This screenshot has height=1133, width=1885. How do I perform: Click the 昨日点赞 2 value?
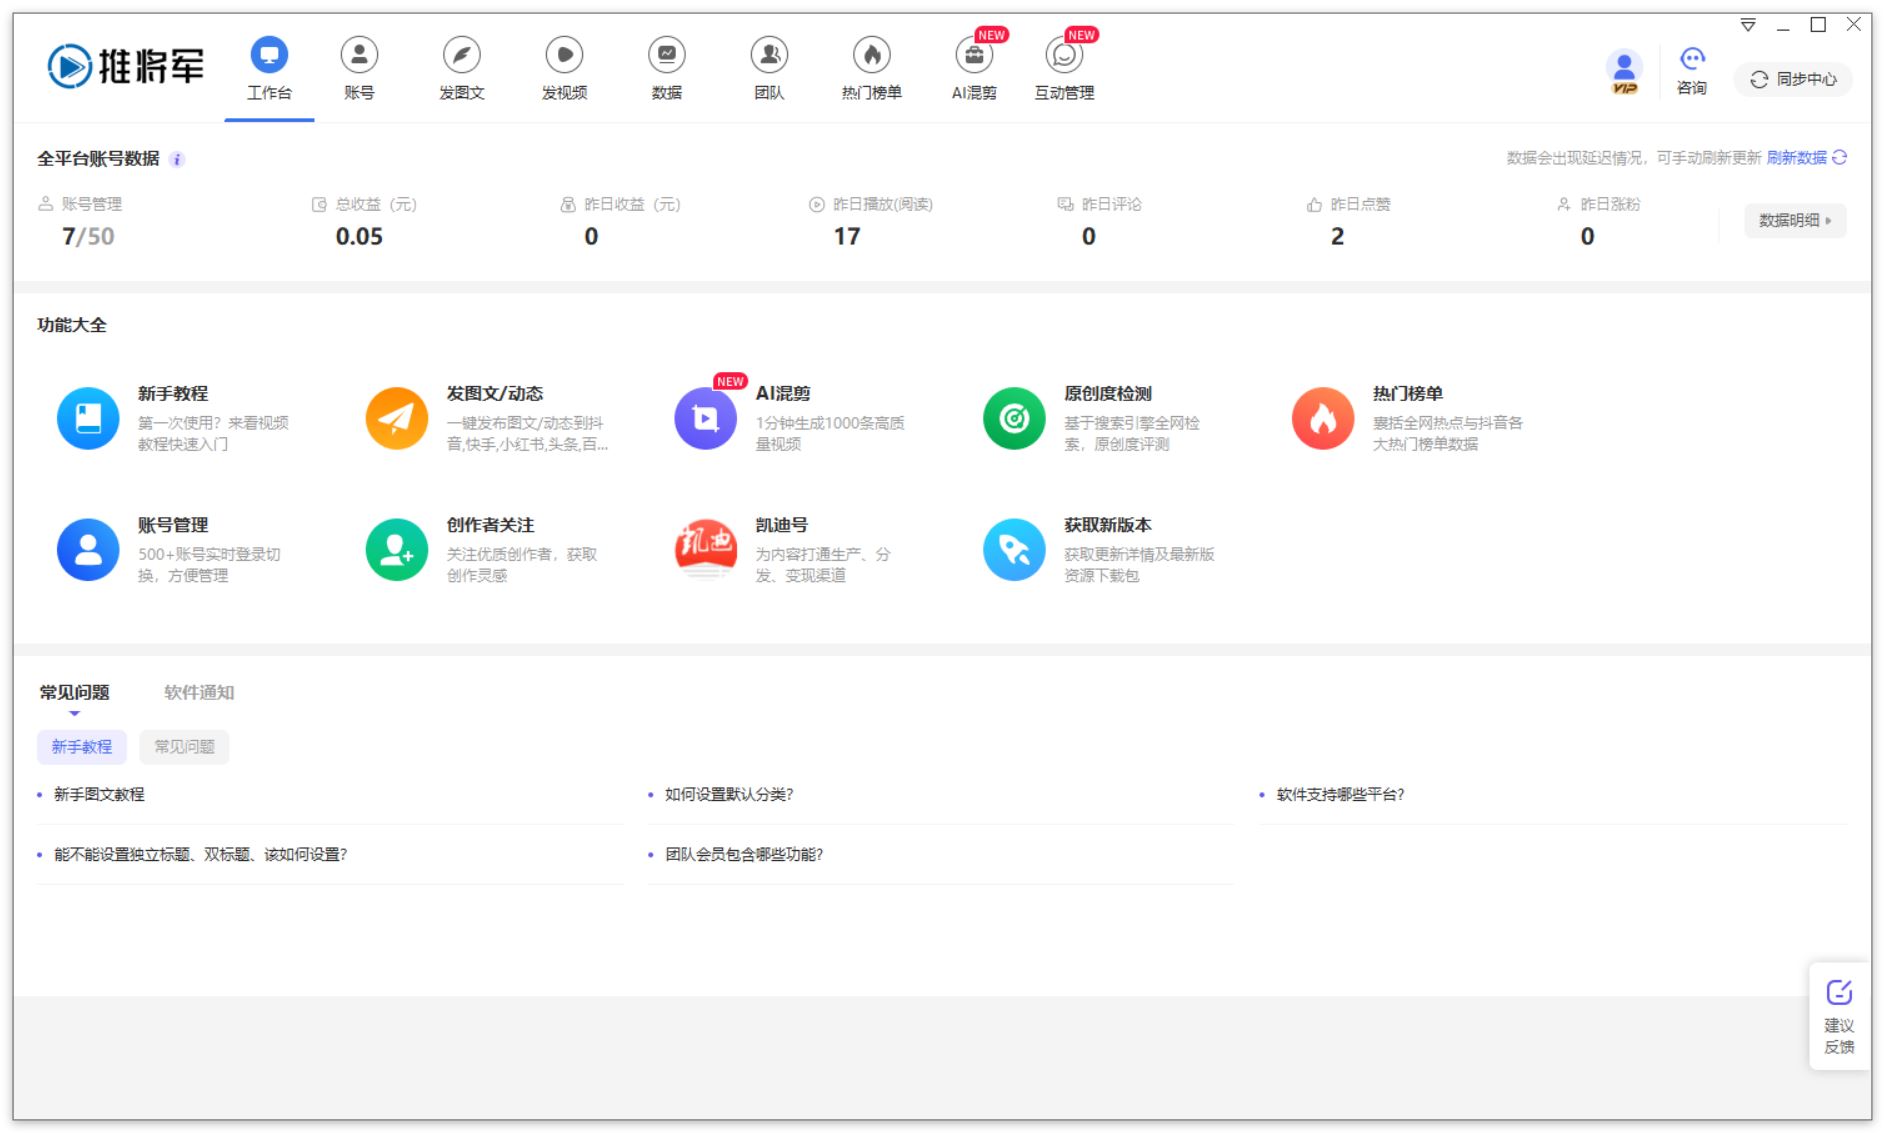[1337, 236]
